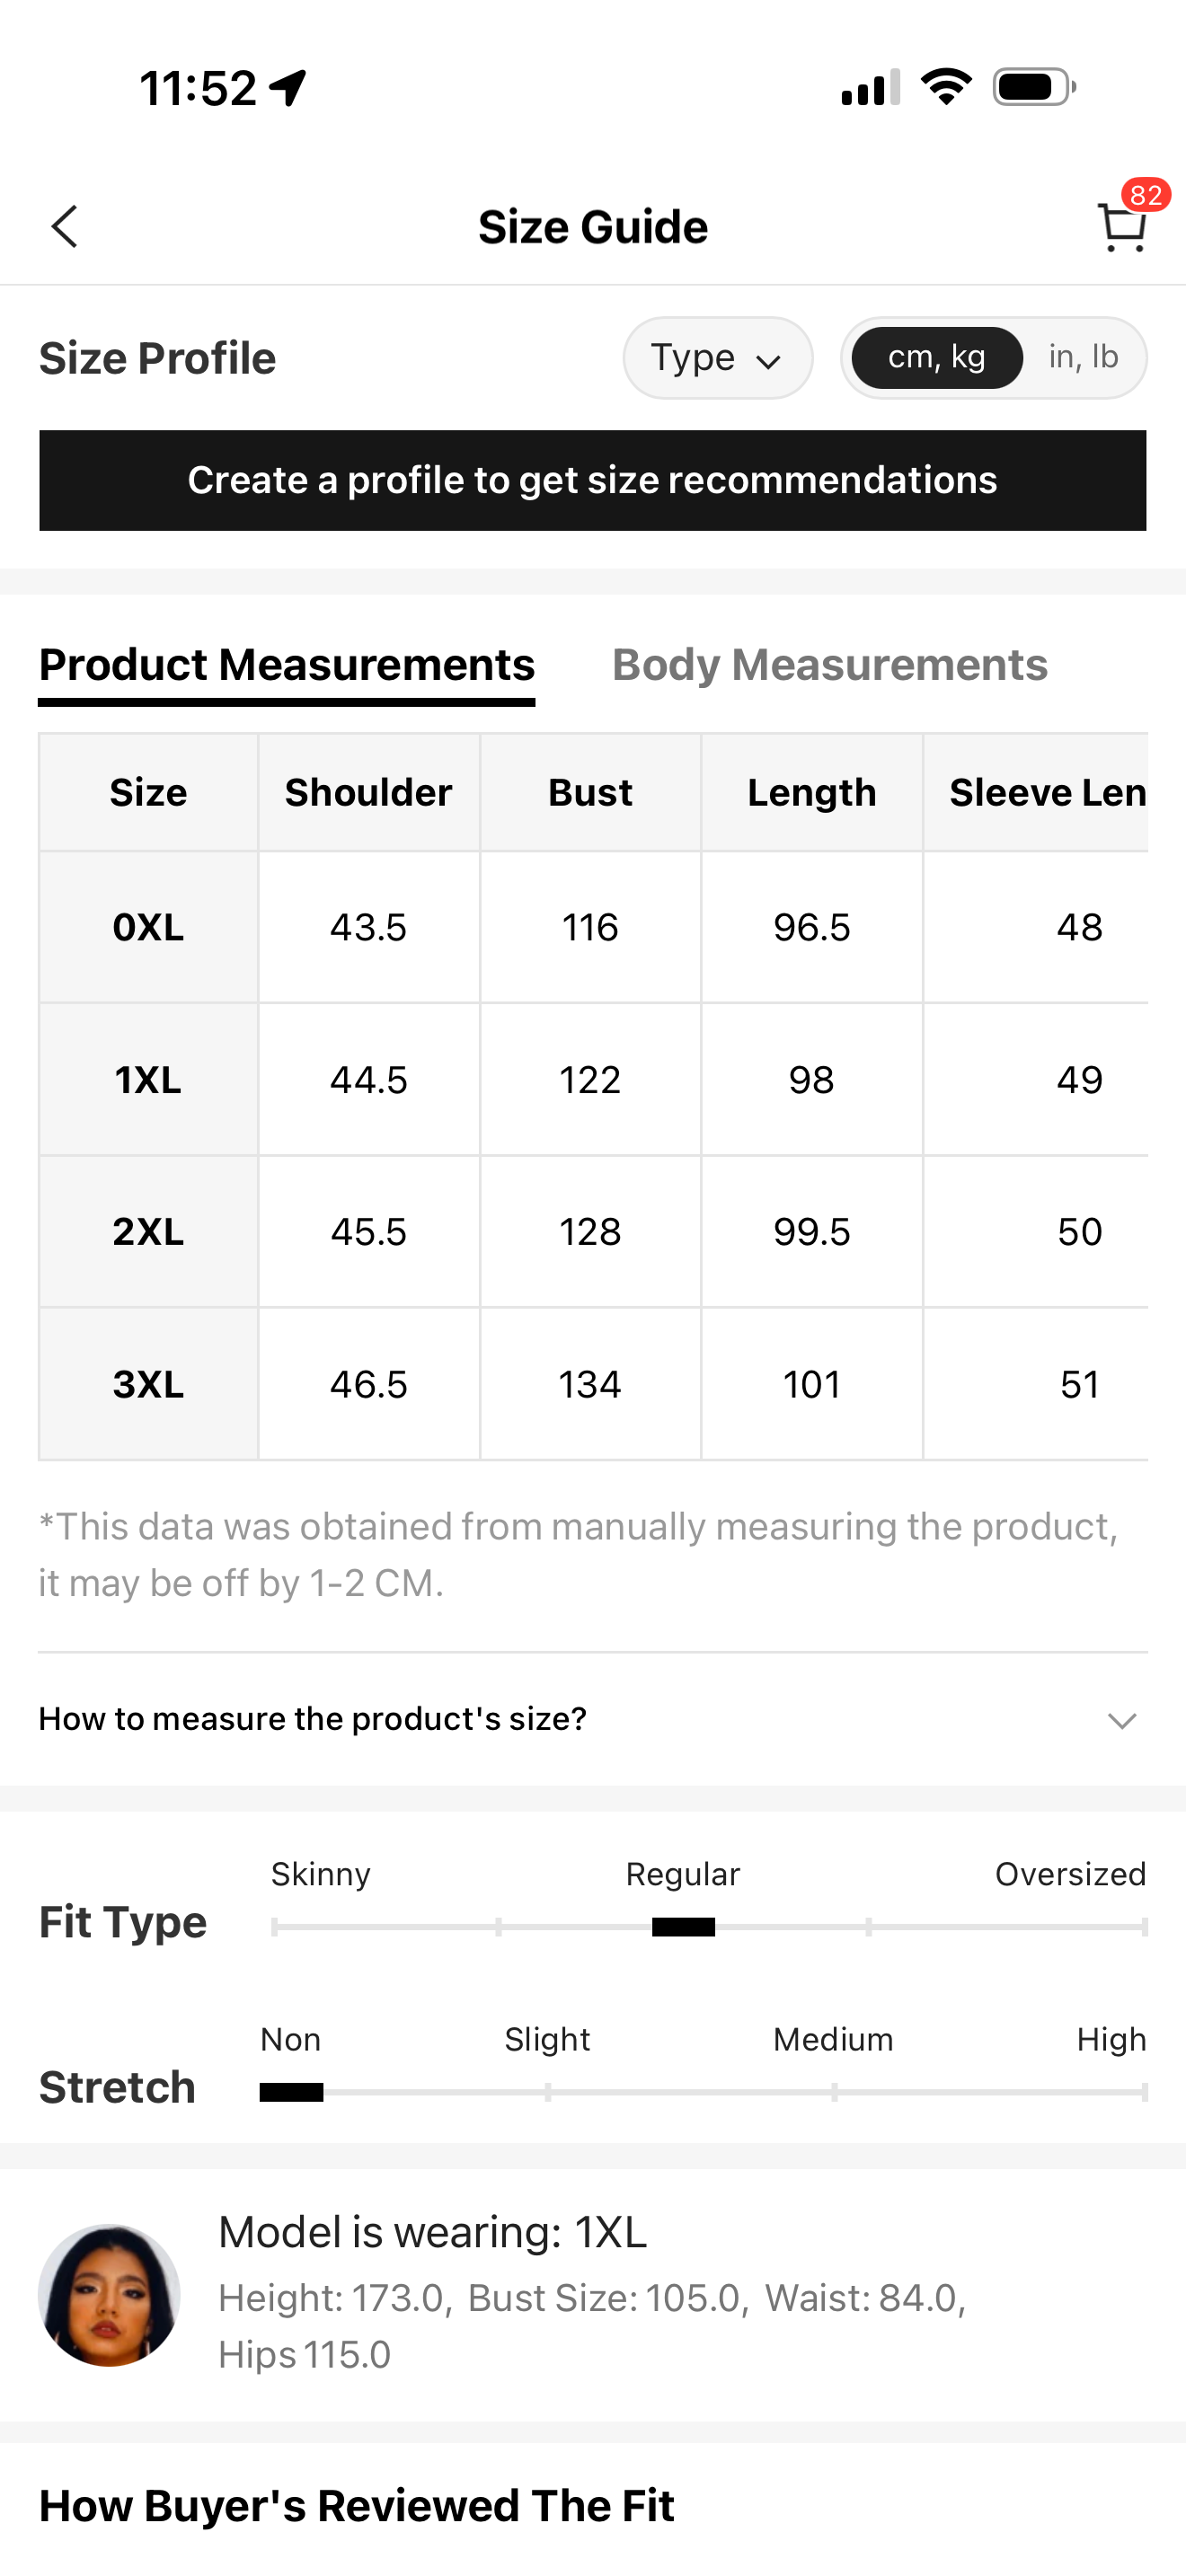1186x2576 pixels.
Task: Create a profile to get size recommendations
Action: [x=592, y=480]
